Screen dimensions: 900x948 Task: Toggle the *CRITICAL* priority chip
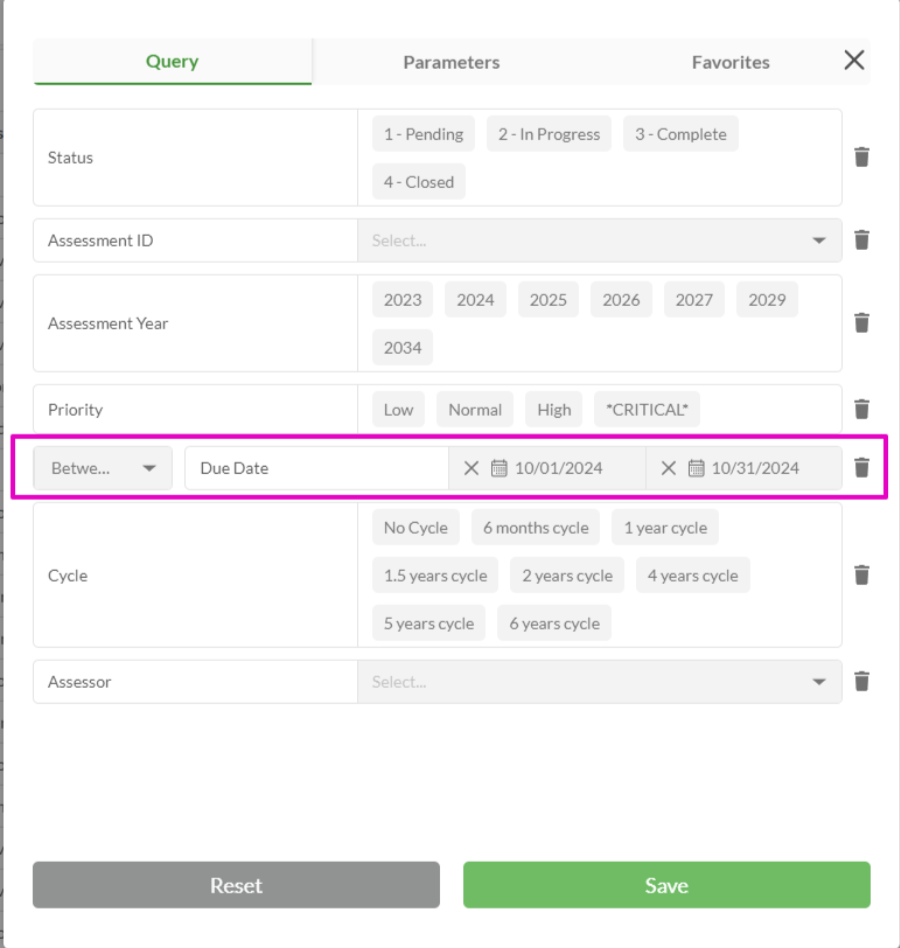(647, 409)
